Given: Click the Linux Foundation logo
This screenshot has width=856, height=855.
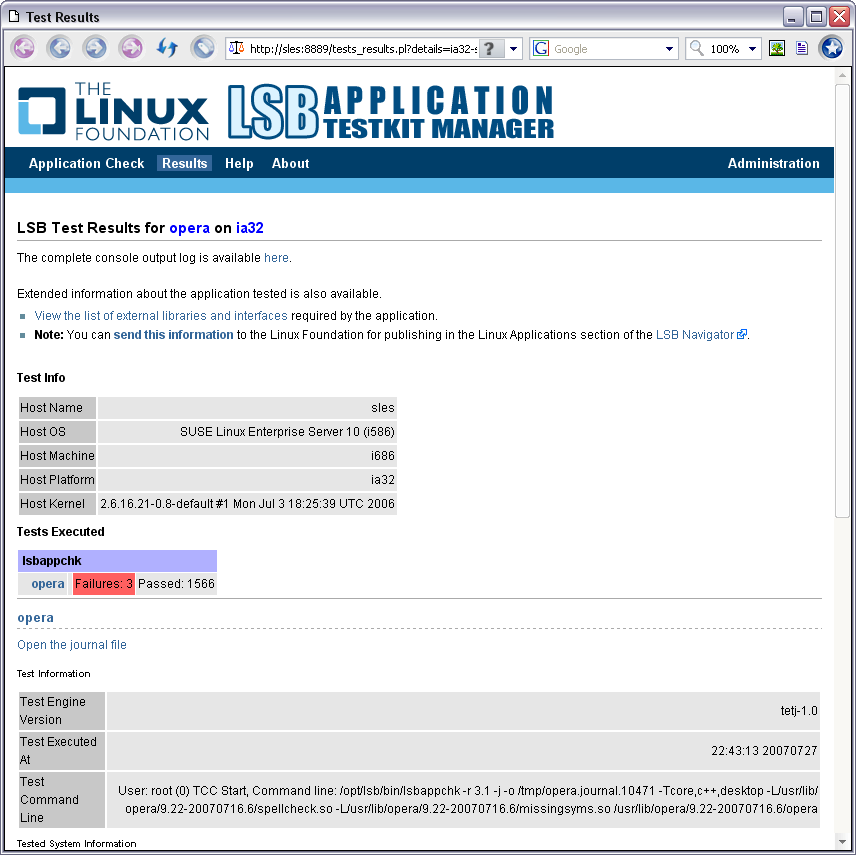Looking at the screenshot, I should (114, 111).
